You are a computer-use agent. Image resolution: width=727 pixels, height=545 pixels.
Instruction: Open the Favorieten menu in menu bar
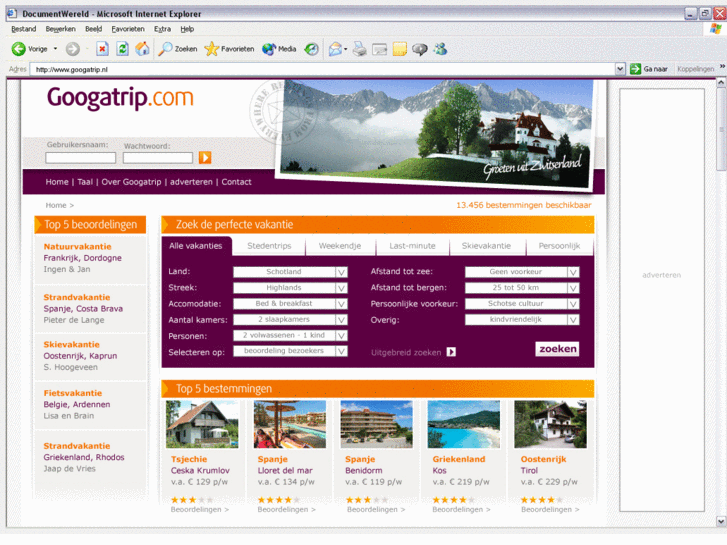[x=128, y=29]
